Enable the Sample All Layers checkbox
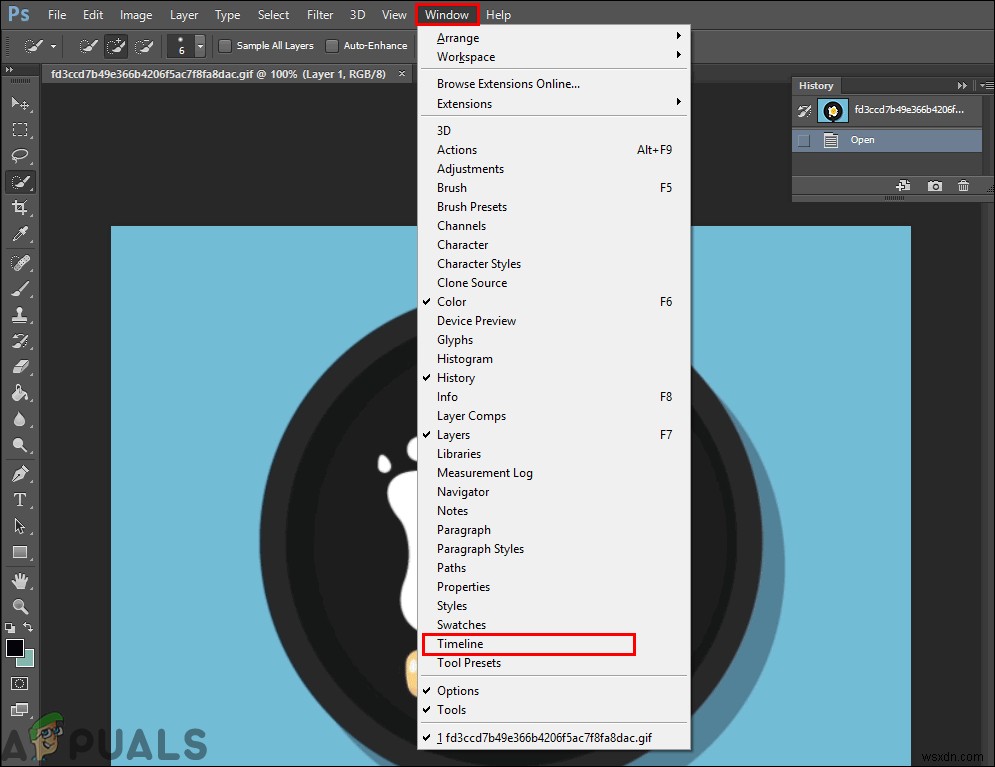This screenshot has height=767, width=995. [x=225, y=45]
